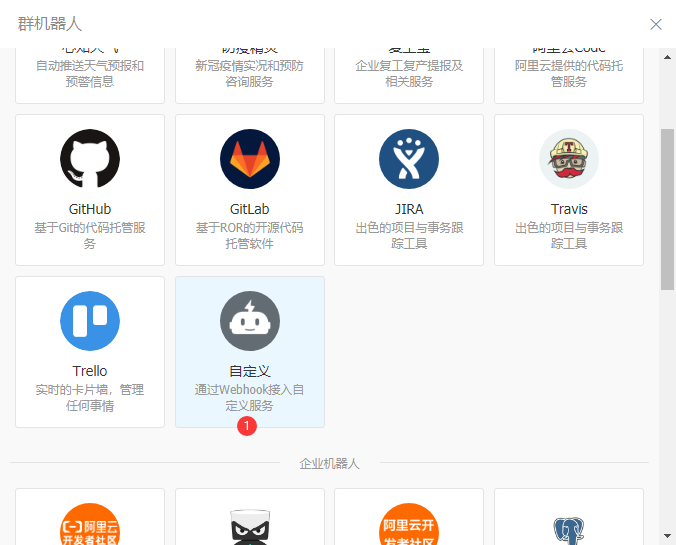Open the 自定义 custom robot icon
676x545 pixels.
250,321
